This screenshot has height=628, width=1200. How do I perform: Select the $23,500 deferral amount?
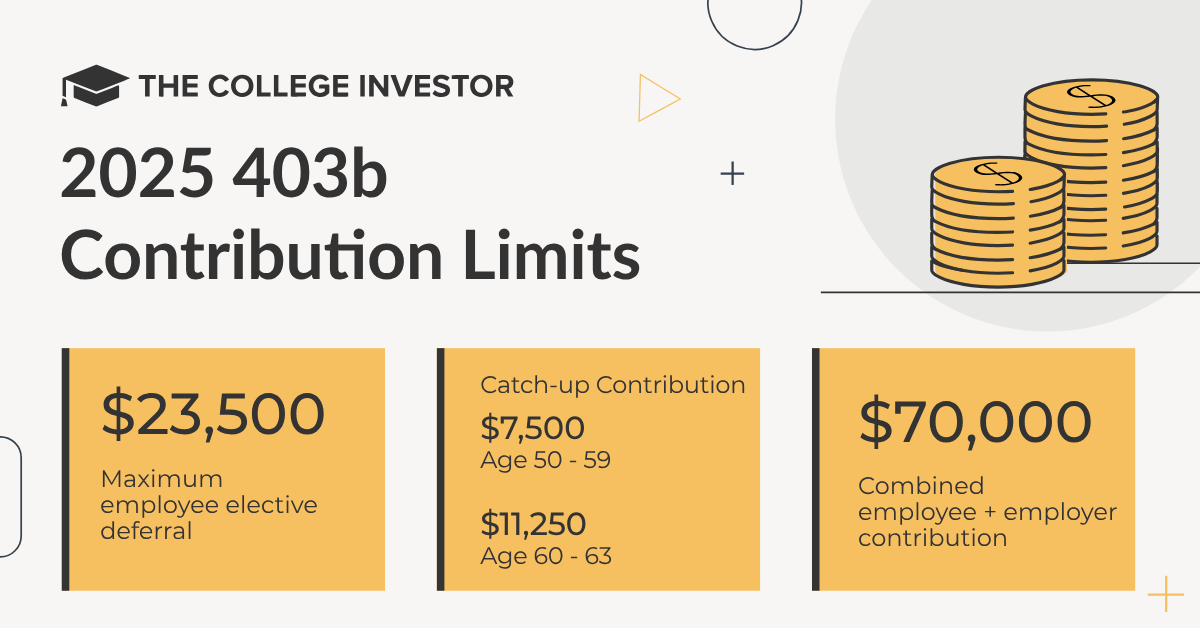tap(213, 416)
